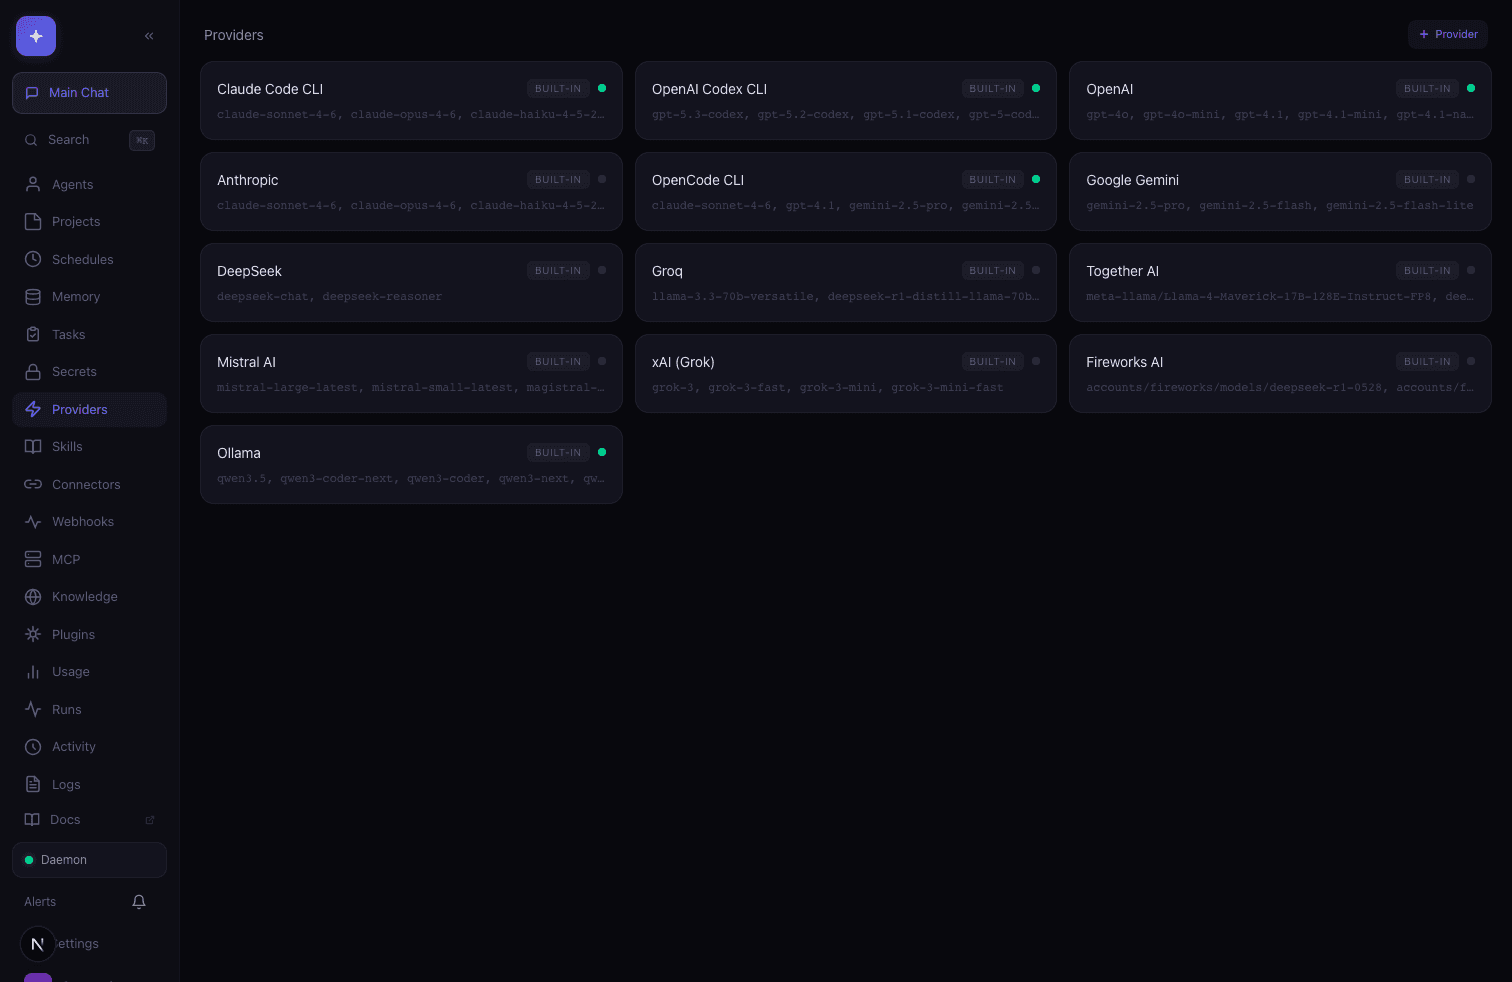Screen dimensions: 1512x982
Task: Click the Plugins icon in the sidebar
Action: (x=33, y=634)
